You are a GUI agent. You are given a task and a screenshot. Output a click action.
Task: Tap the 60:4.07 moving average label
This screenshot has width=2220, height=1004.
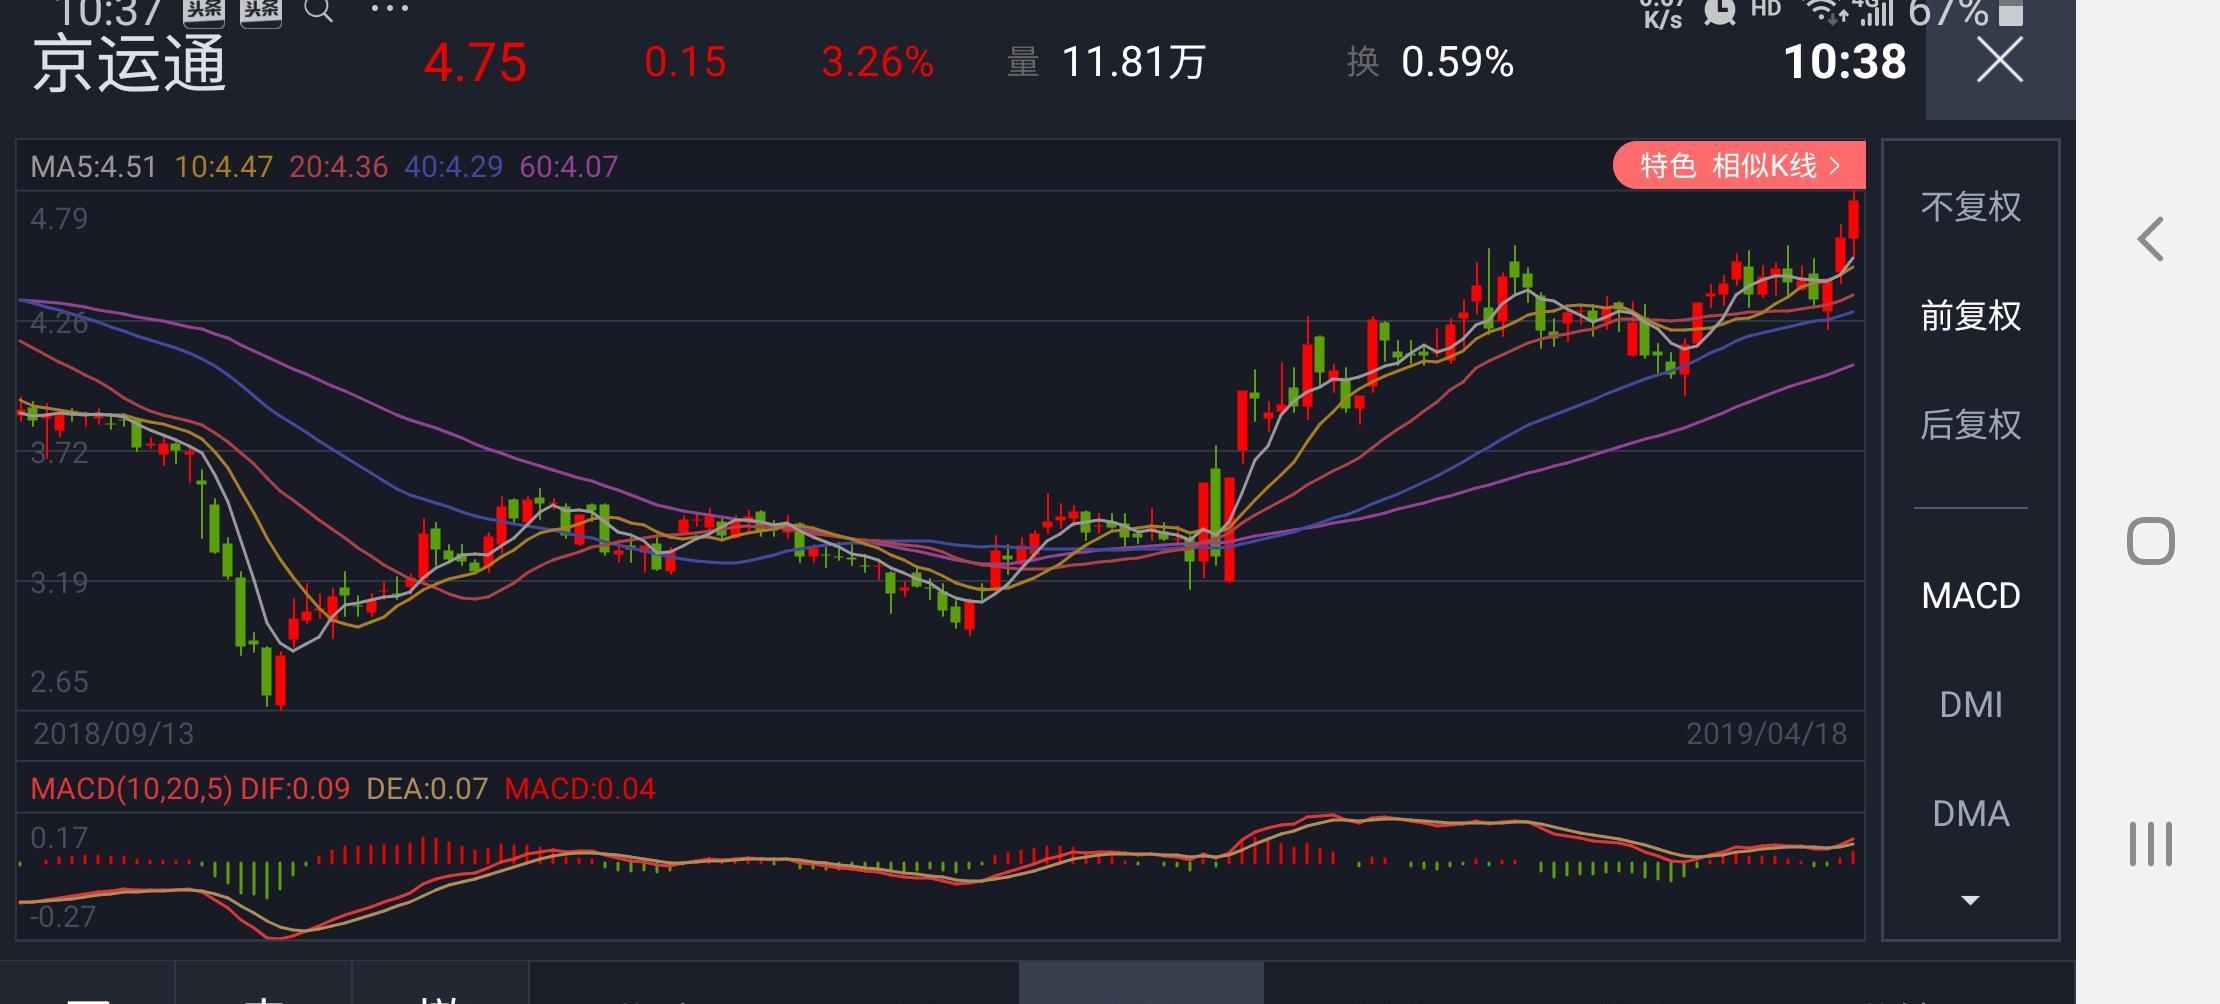pyautogui.click(x=568, y=166)
